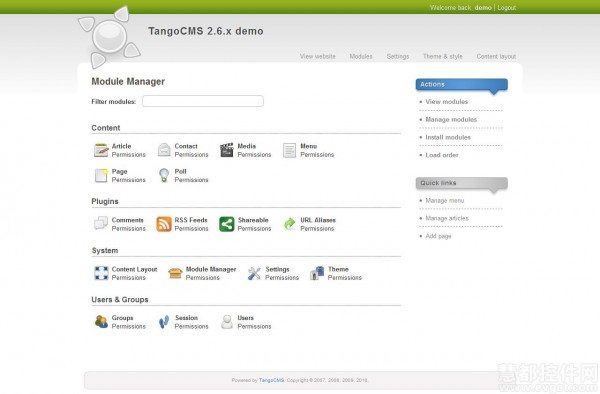Open the Groups people icon
The height and width of the screenshot is (394, 600).
click(x=101, y=322)
